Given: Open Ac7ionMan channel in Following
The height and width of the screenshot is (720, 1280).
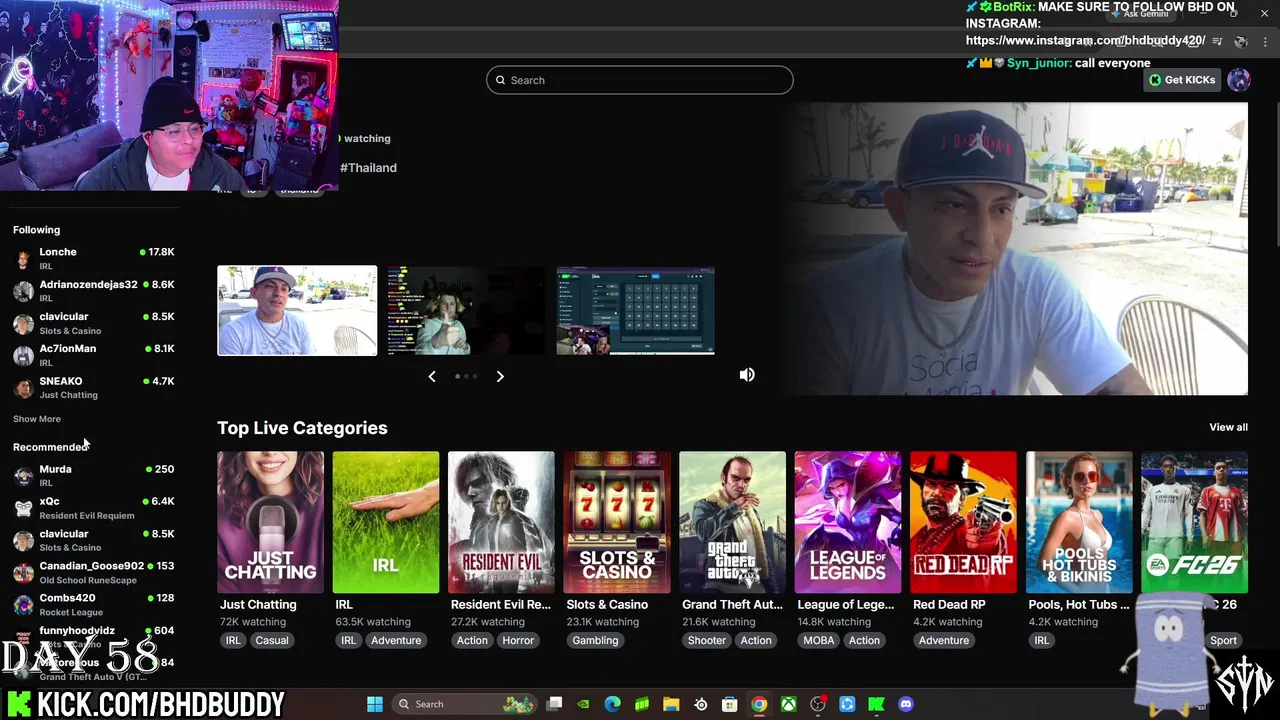Looking at the screenshot, I should click(x=94, y=355).
